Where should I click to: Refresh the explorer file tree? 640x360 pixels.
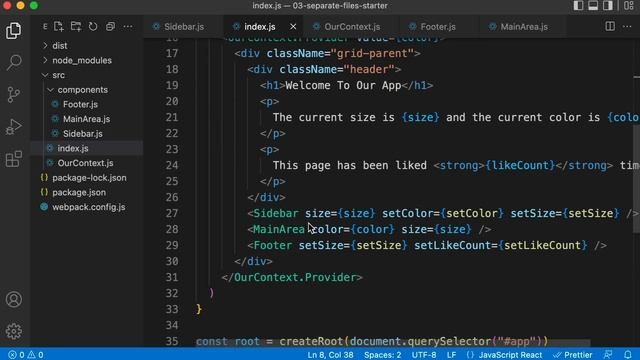pyautogui.click(x=93, y=27)
